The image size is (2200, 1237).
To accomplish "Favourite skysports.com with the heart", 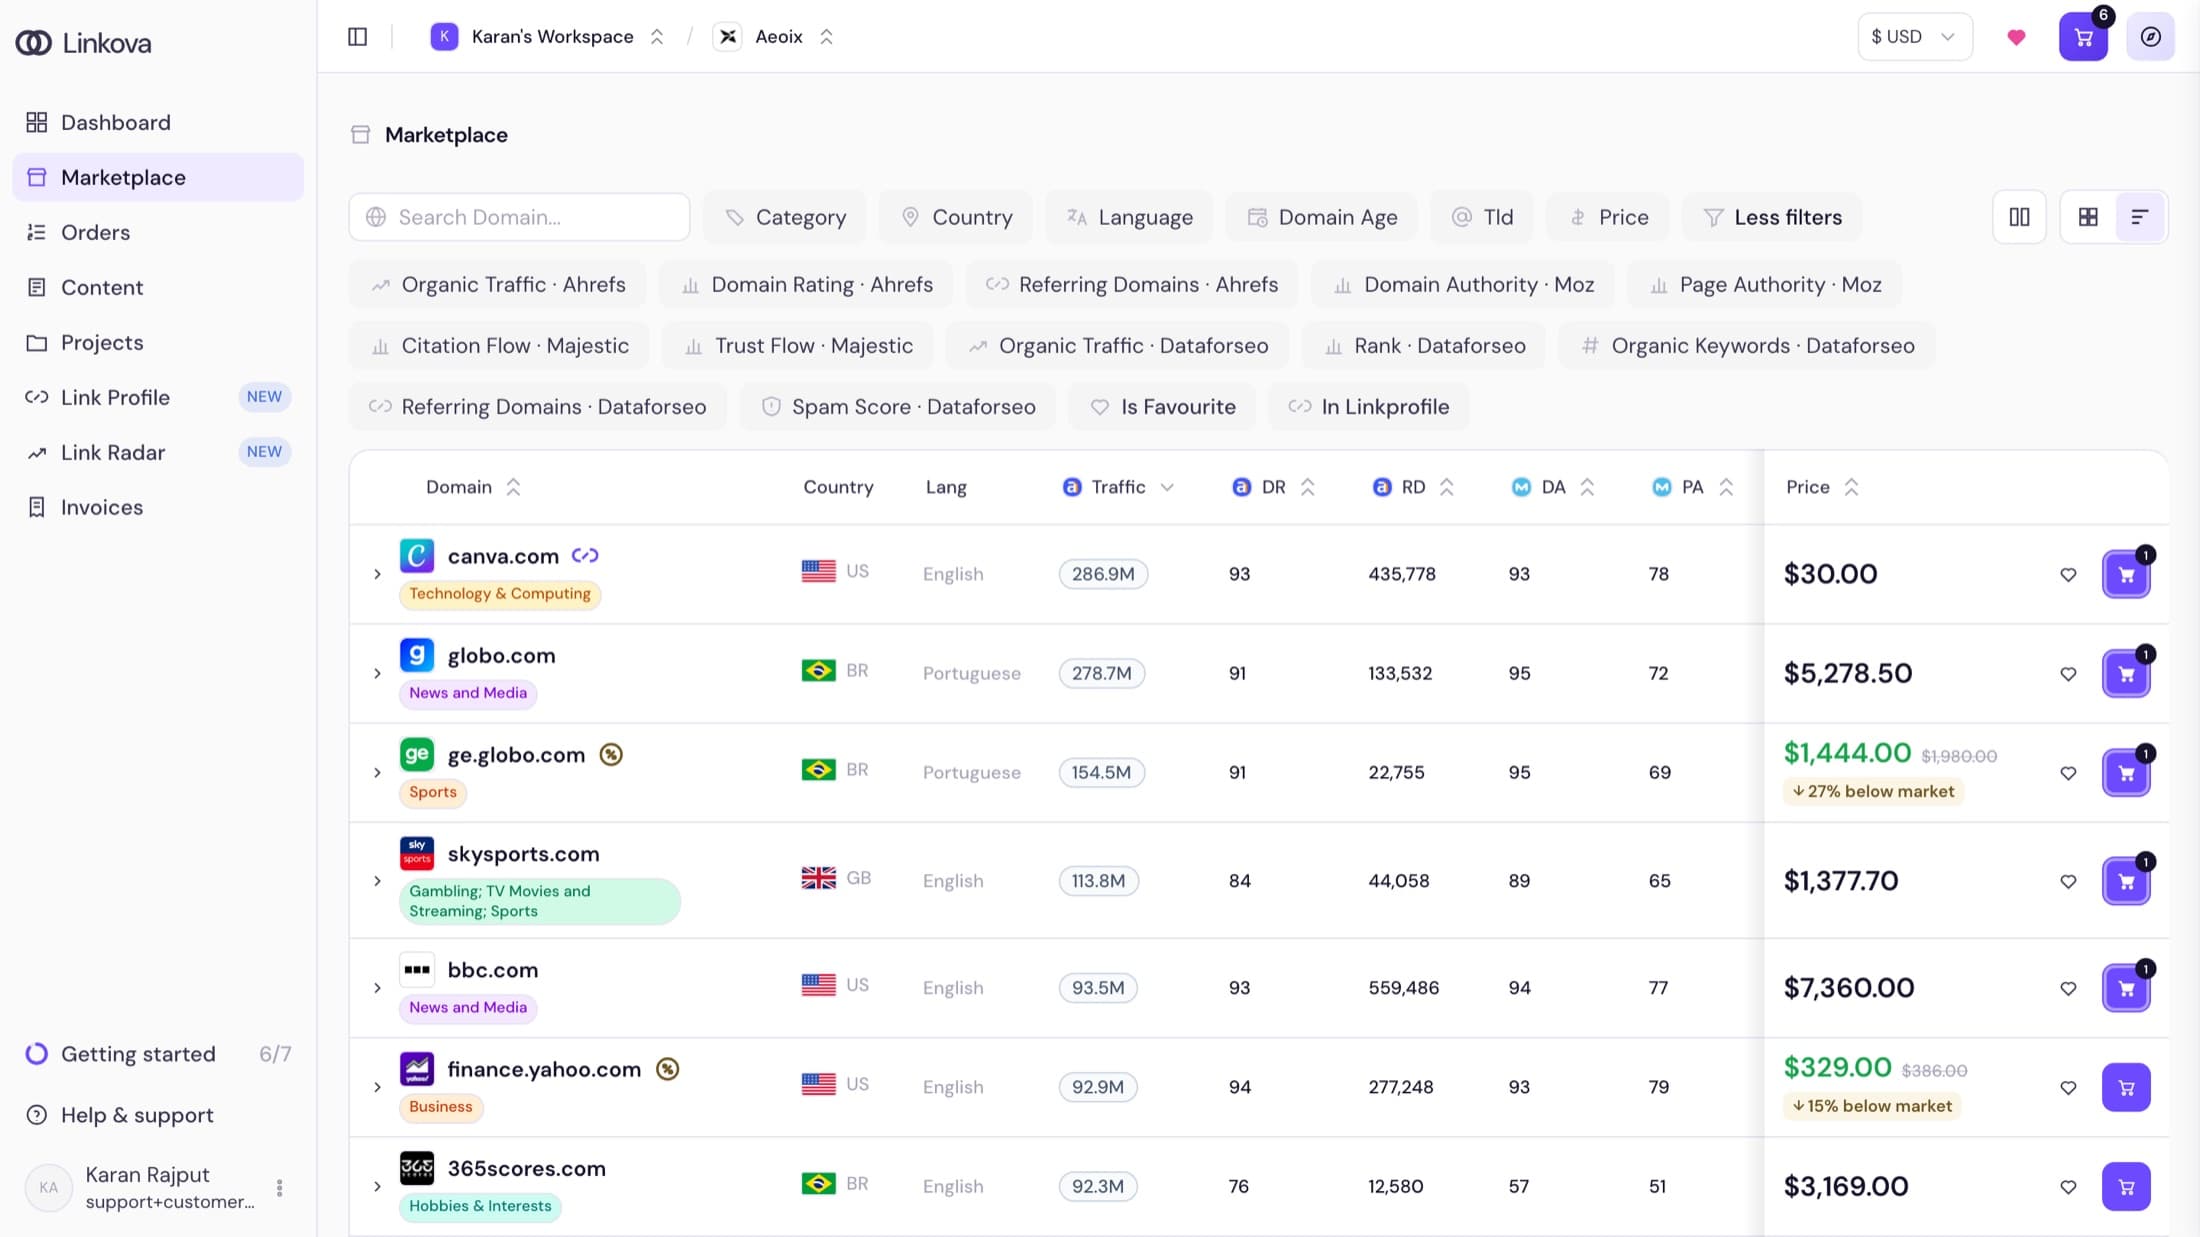I will click(2068, 881).
